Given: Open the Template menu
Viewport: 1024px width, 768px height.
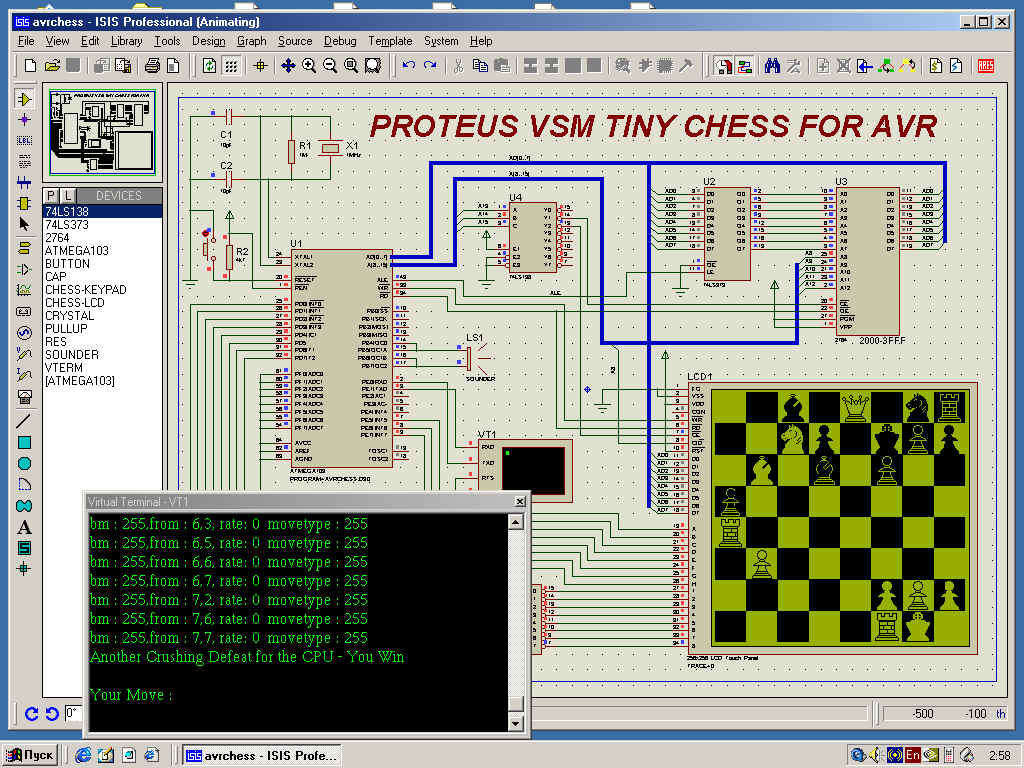Looking at the screenshot, I should point(389,41).
